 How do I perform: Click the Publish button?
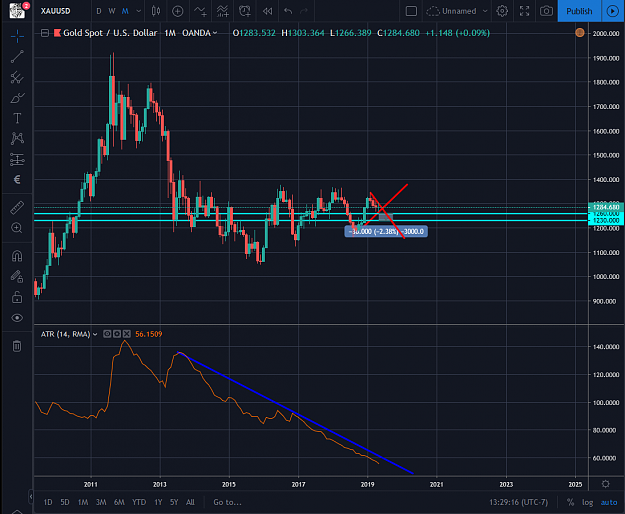(579, 11)
